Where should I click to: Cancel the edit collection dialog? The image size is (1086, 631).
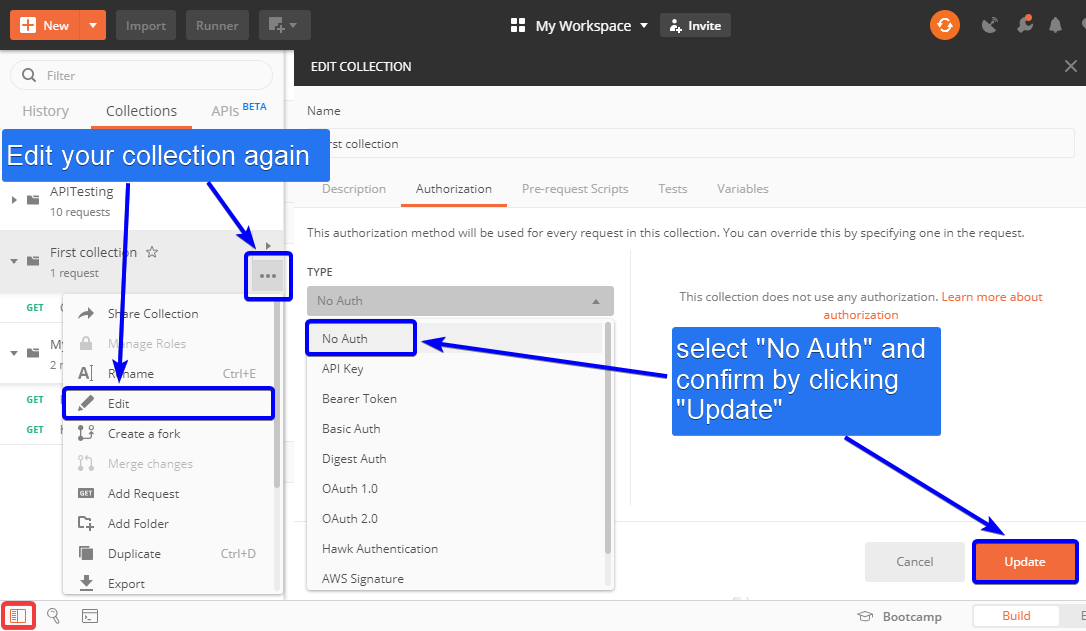tap(914, 562)
